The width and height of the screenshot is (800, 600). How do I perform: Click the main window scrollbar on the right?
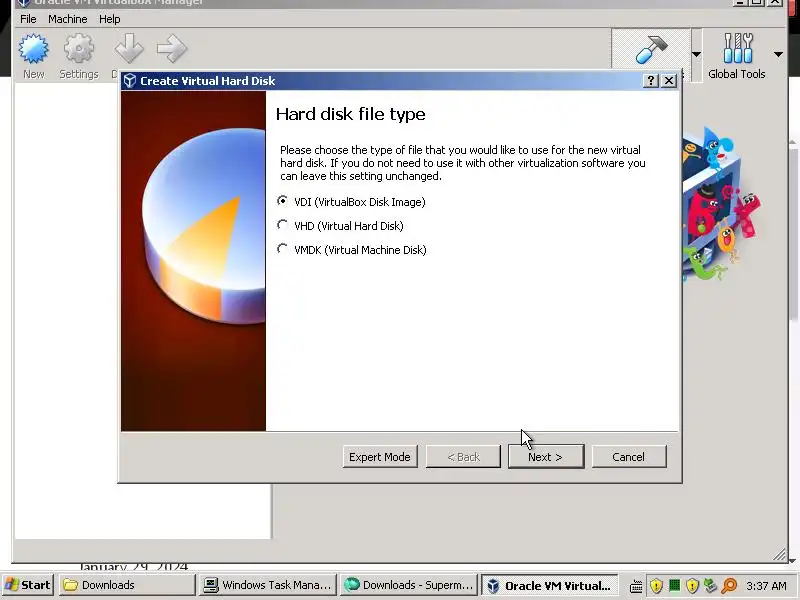coord(793,235)
